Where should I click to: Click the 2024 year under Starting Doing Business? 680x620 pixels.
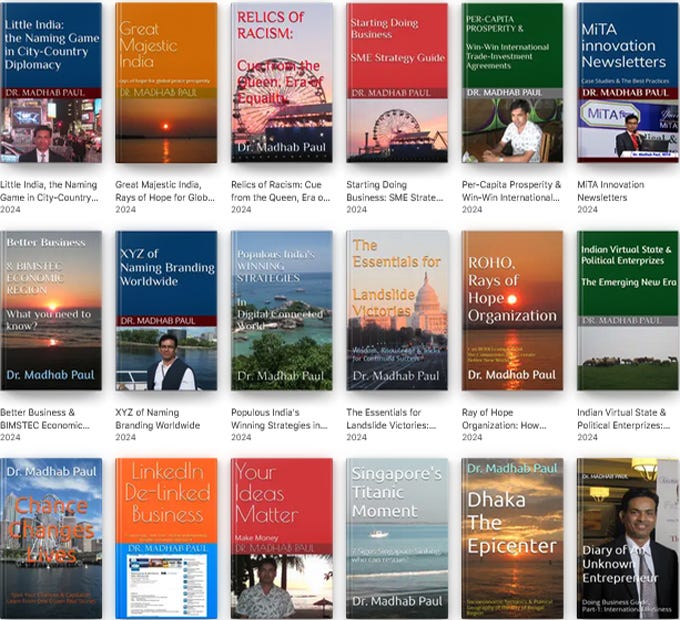(x=356, y=209)
